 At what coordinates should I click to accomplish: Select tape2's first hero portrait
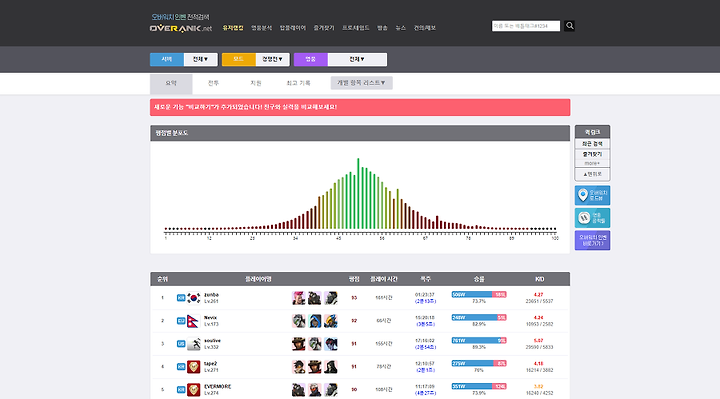[298, 367]
